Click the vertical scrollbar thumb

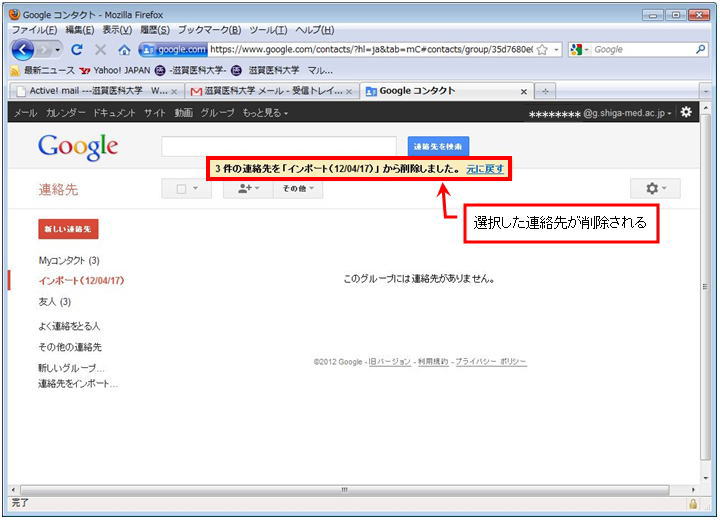705,287
